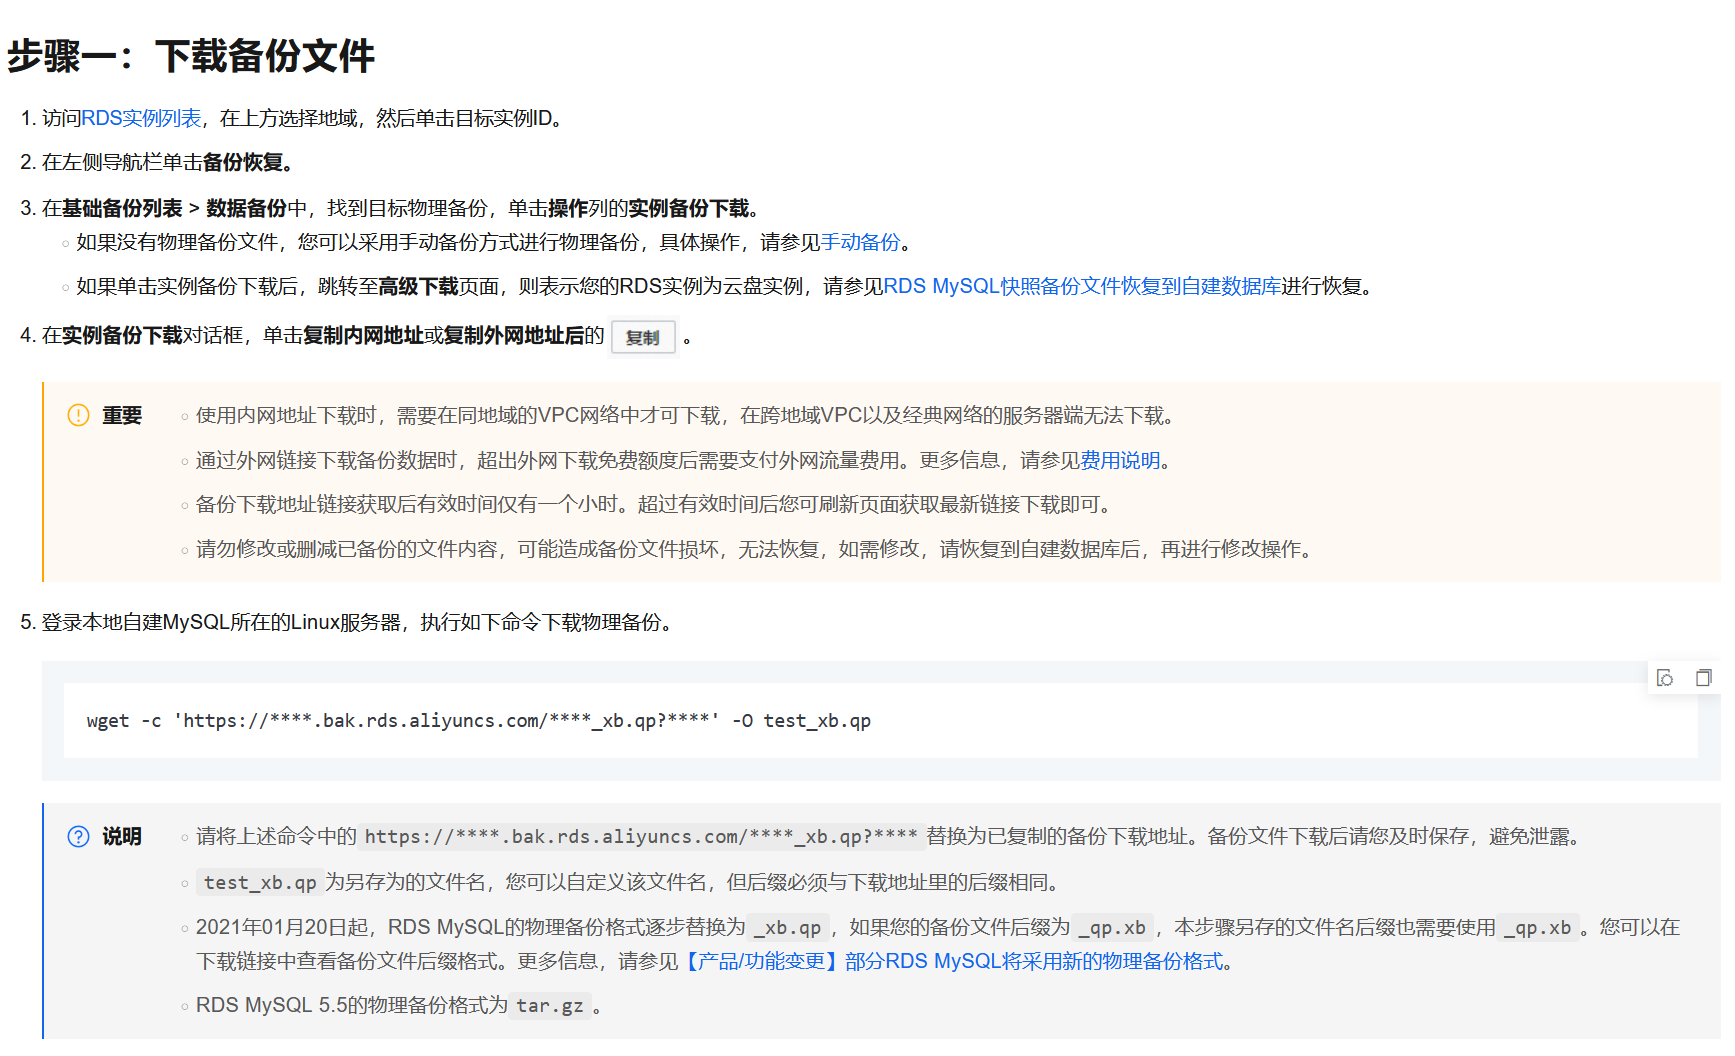The width and height of the screenshot is (1735, 1056).
Task: Click the test_xb.qp inline code in the note
Action: pyautogui.click(x=260, y=883)
